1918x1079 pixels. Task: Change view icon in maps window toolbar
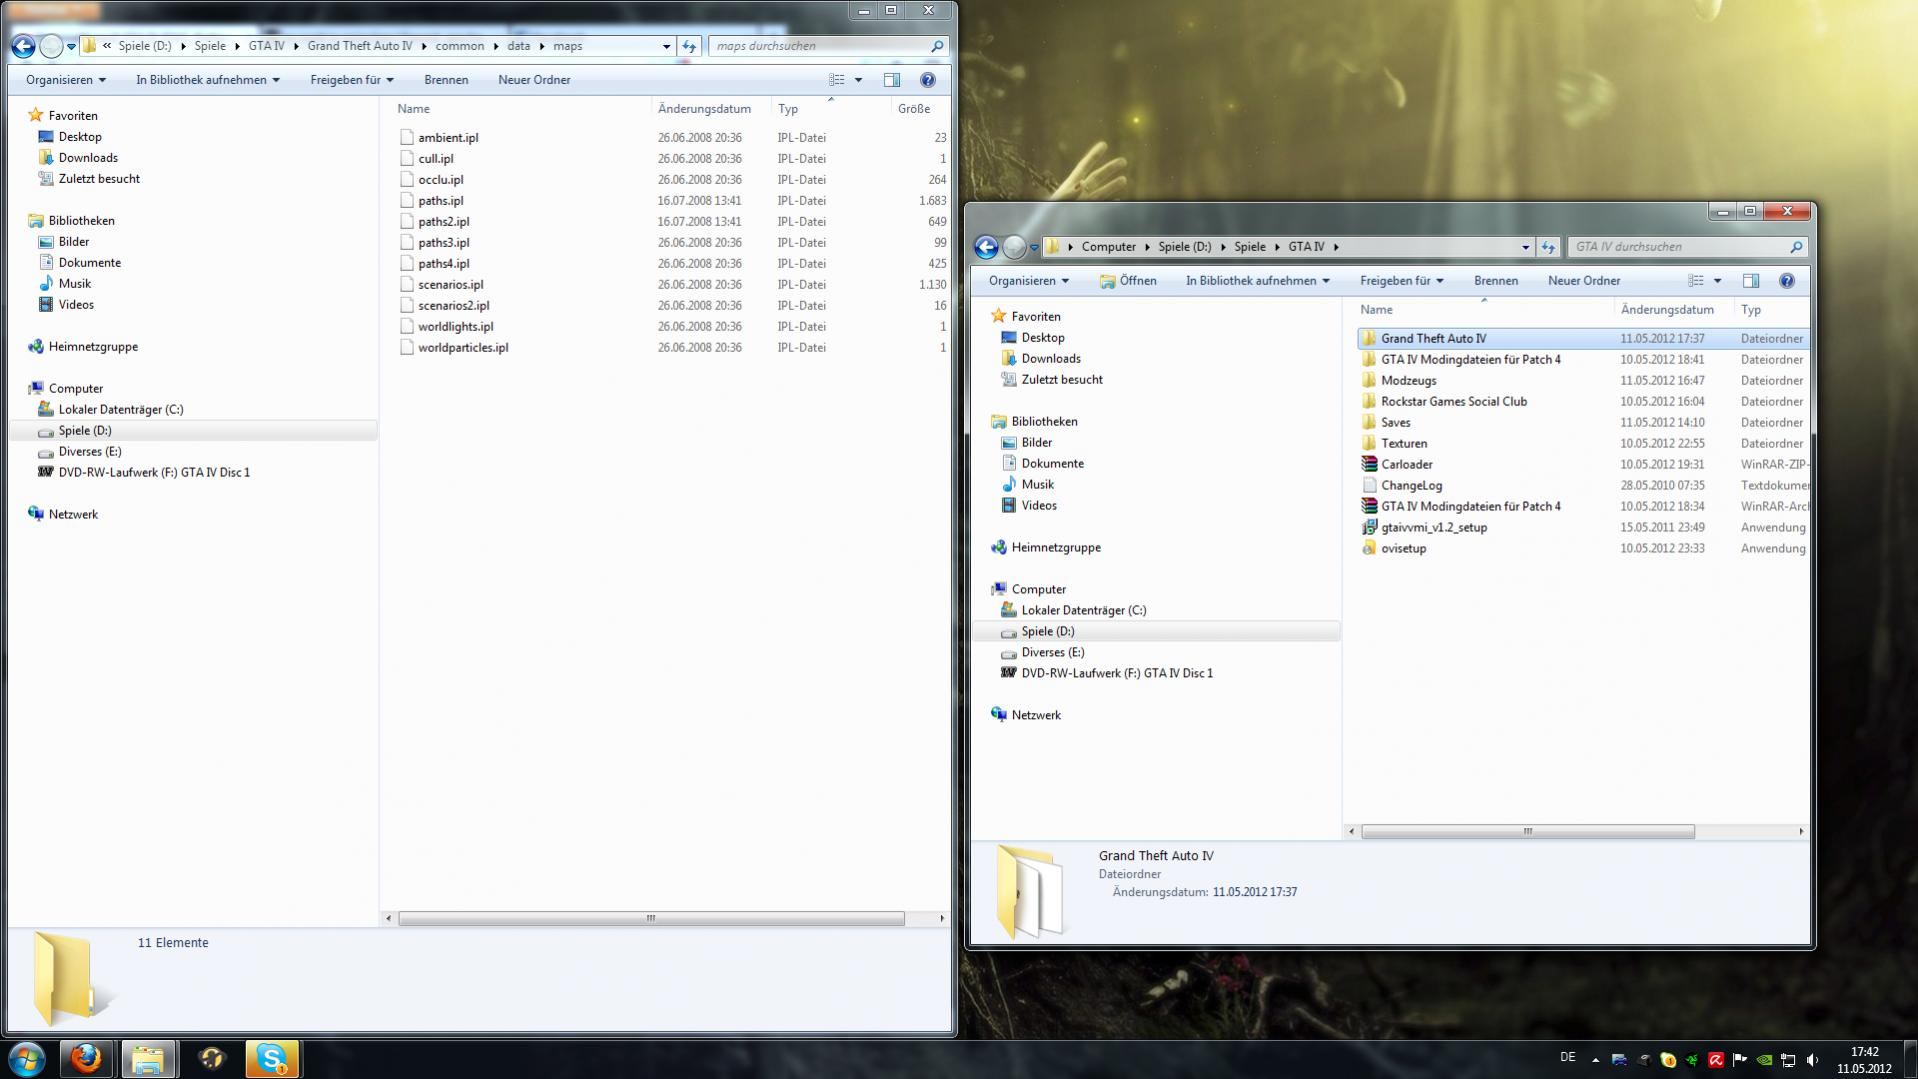tap(837, 80)
